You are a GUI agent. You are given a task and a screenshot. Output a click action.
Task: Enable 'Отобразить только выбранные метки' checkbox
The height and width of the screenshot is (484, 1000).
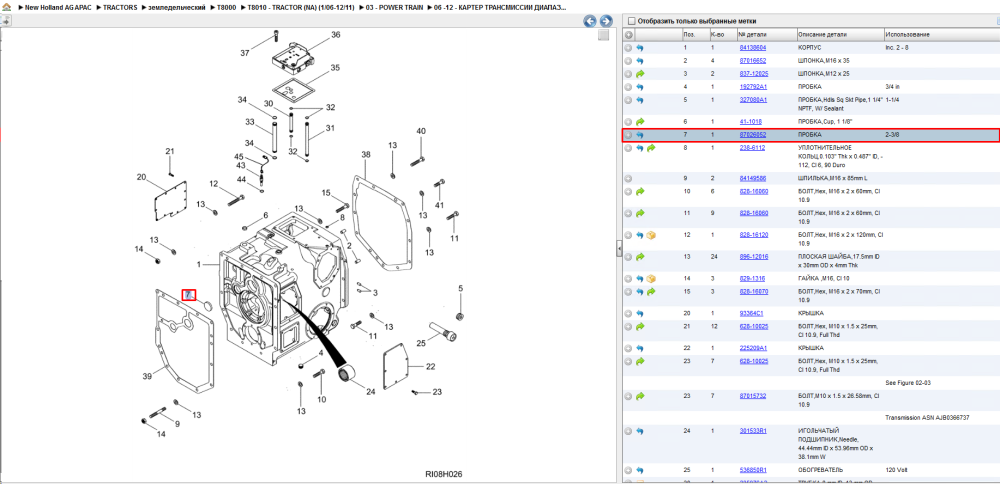[x=632, y=21]
